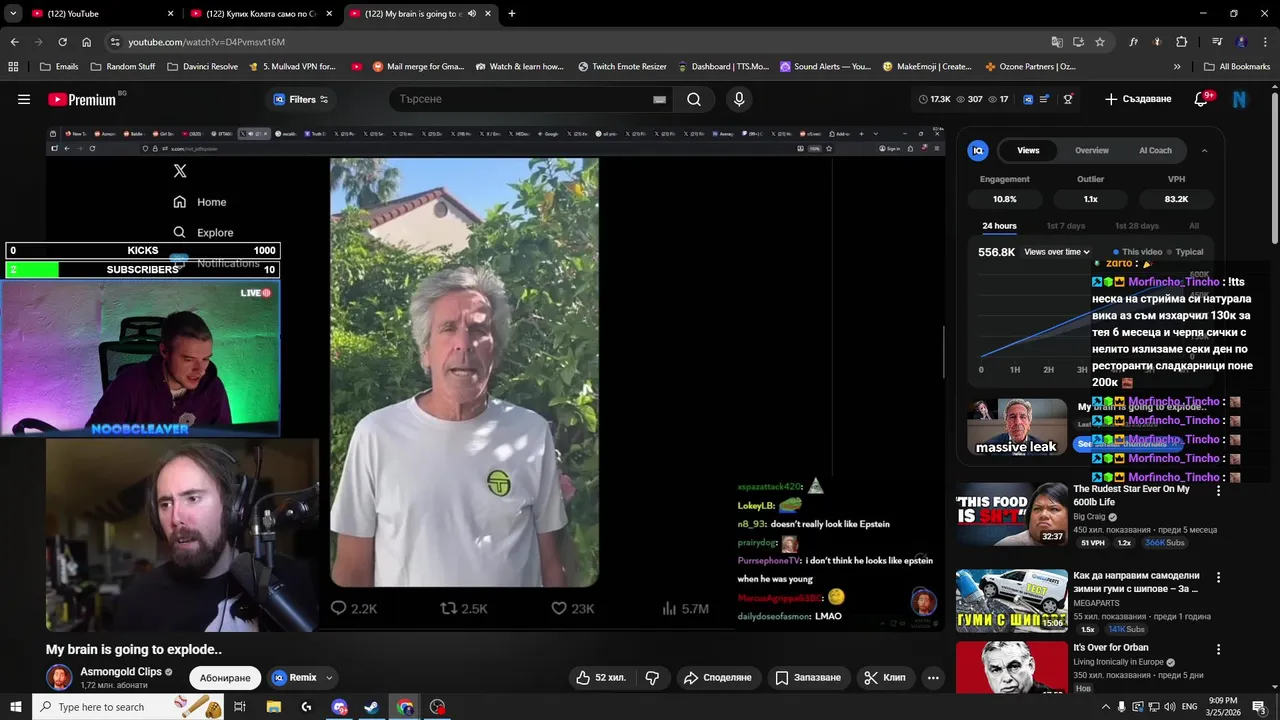This screenshot has height=720, width=1280.
Task: Save video with Запазване button
Action: (808, 678)
